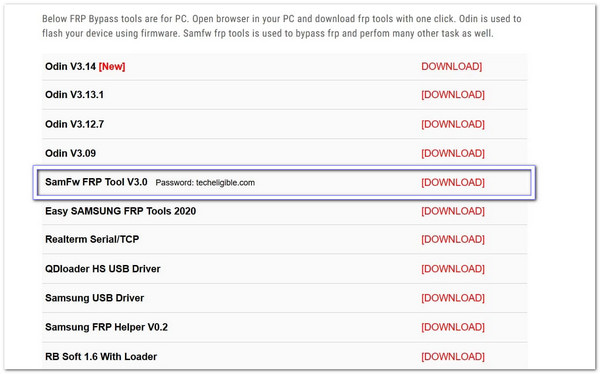Click the 'SamFw FRP Tool V3.0' title
Image resolution: width=600 pixels, height=374 pixels.
[x=96, y=182]
